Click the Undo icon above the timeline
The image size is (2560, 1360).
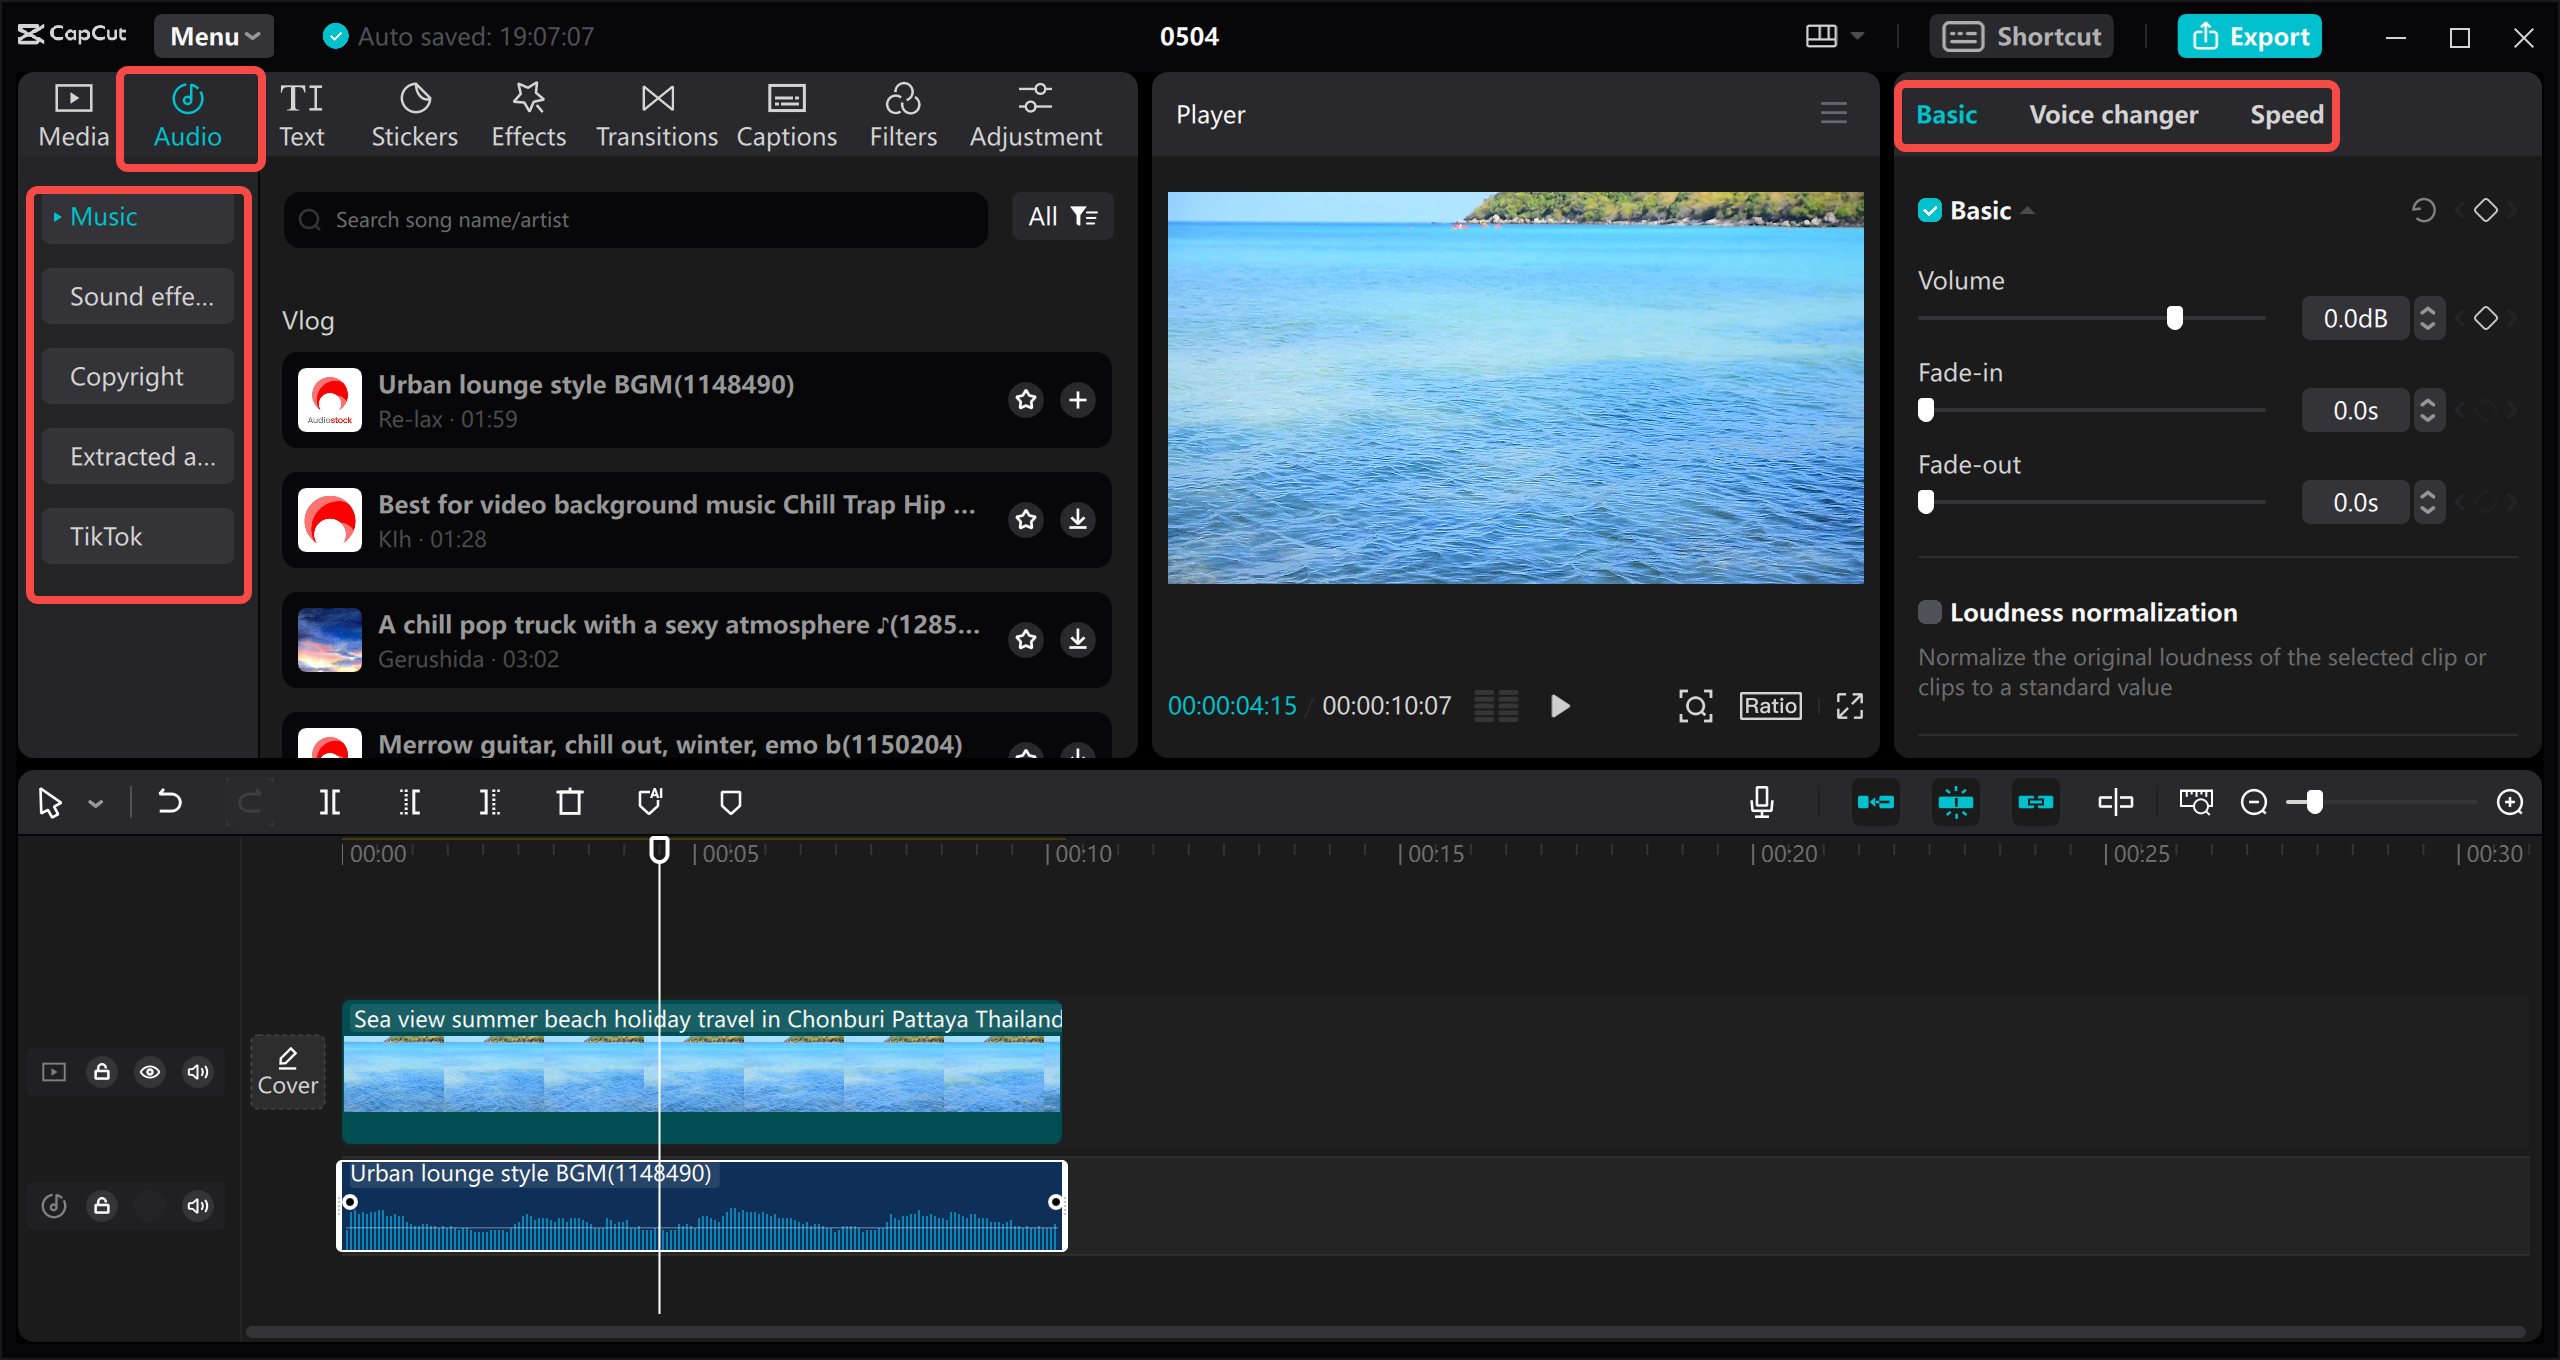[x=169, y=801]
